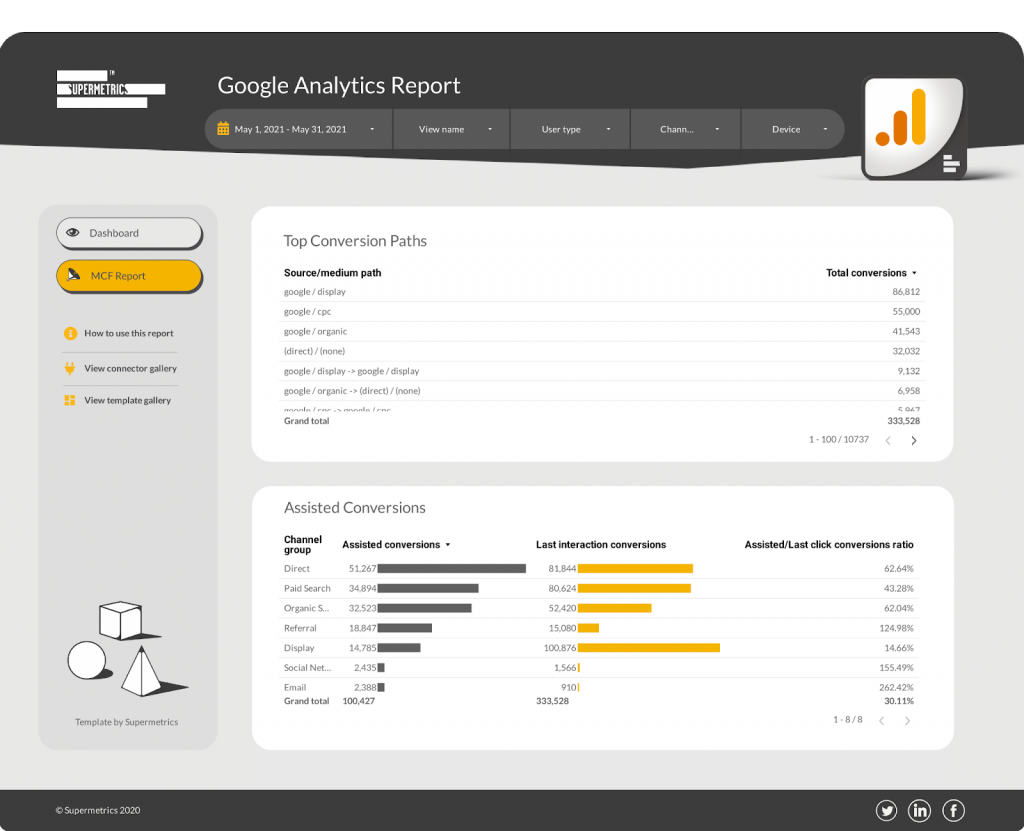Screen dimensions: 1024x831
Task: Click the Source/medium path column header
Action: 332,273
